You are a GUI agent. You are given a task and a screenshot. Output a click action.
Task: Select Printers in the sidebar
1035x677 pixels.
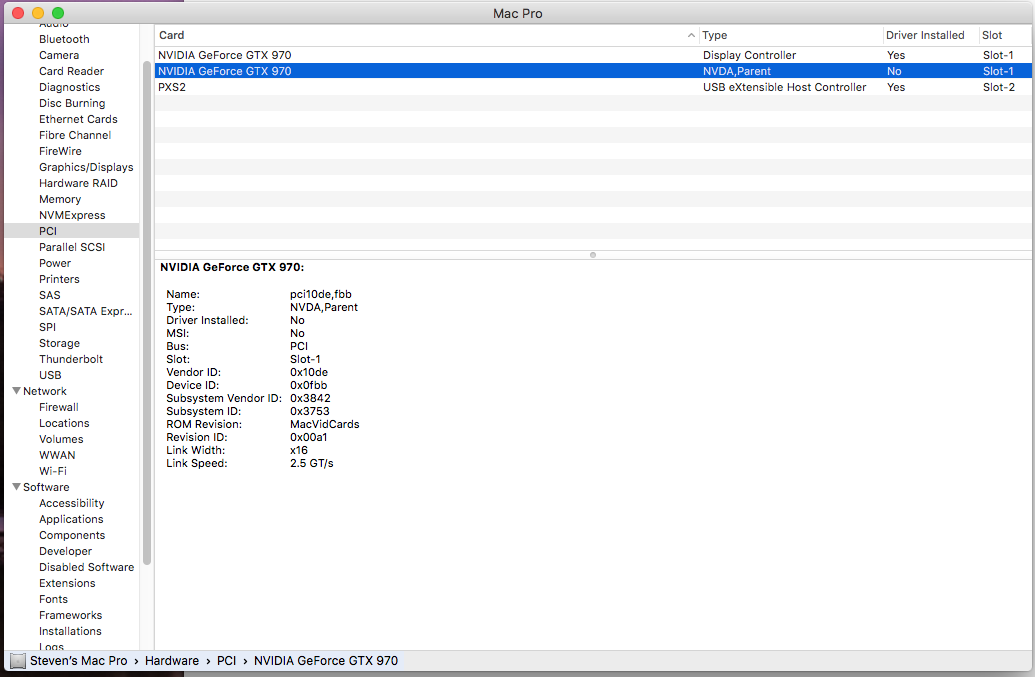coord(59,279)
